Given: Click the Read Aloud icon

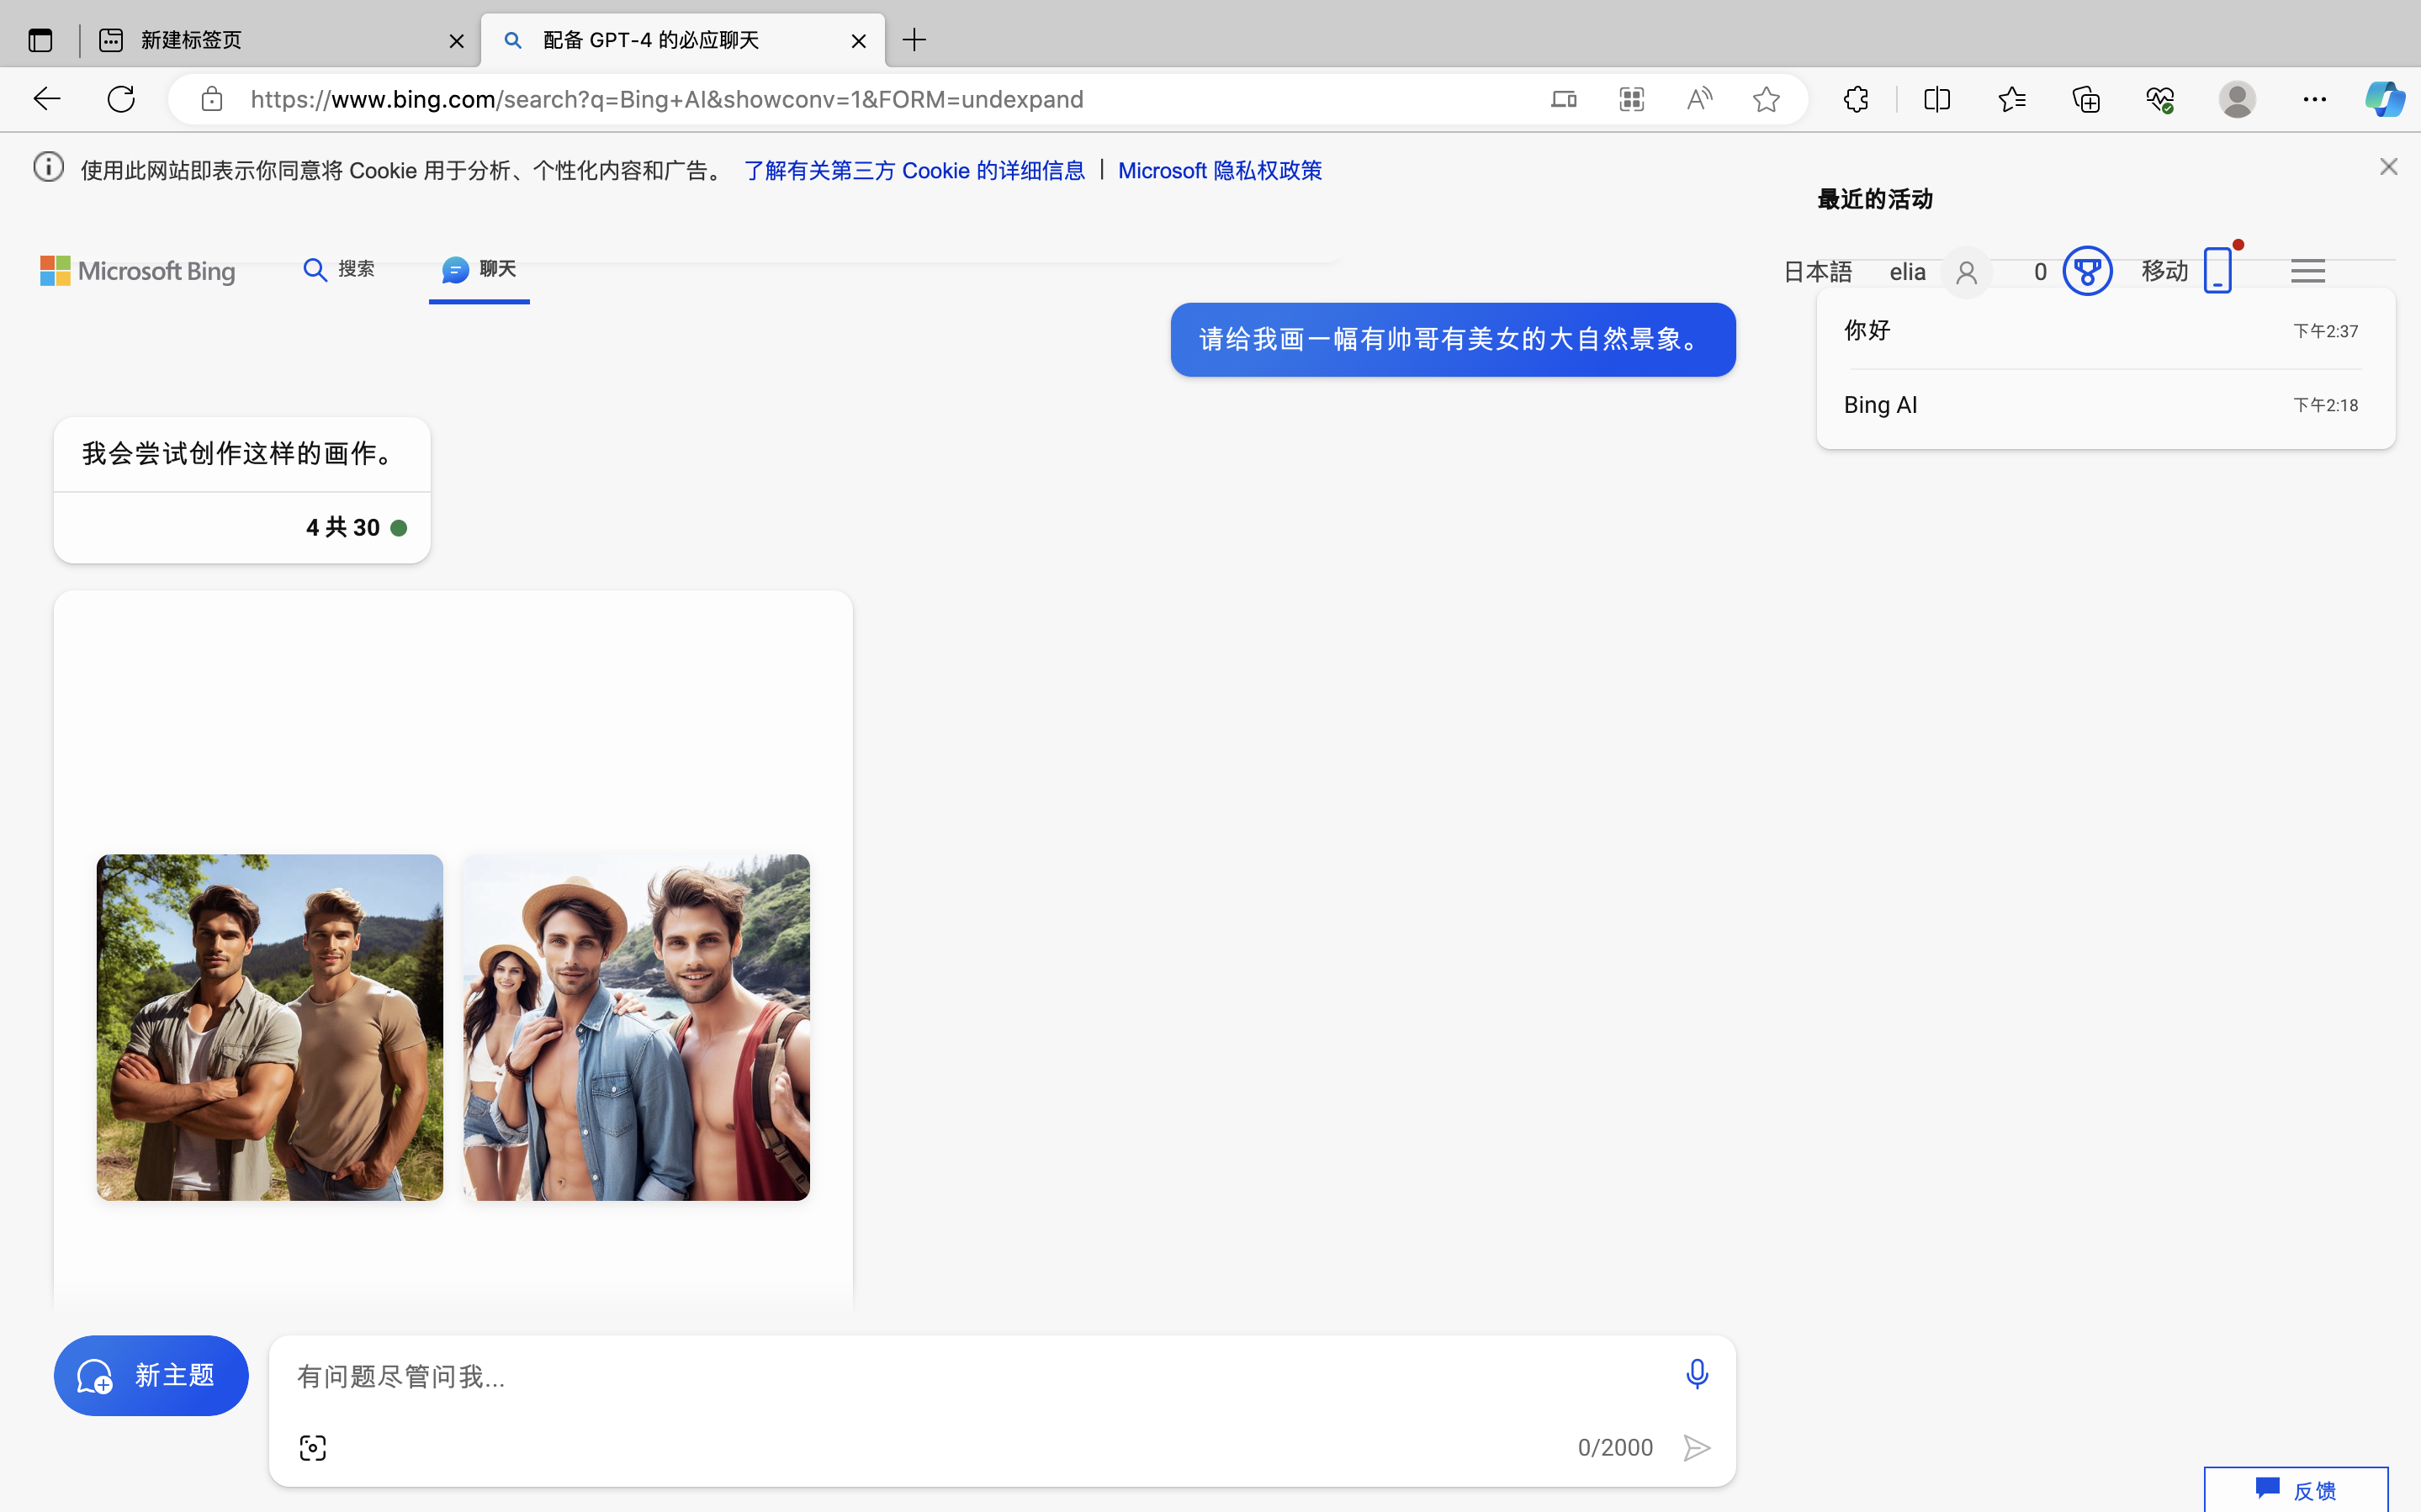Looking at the screenshot, I should (1699, 99).
